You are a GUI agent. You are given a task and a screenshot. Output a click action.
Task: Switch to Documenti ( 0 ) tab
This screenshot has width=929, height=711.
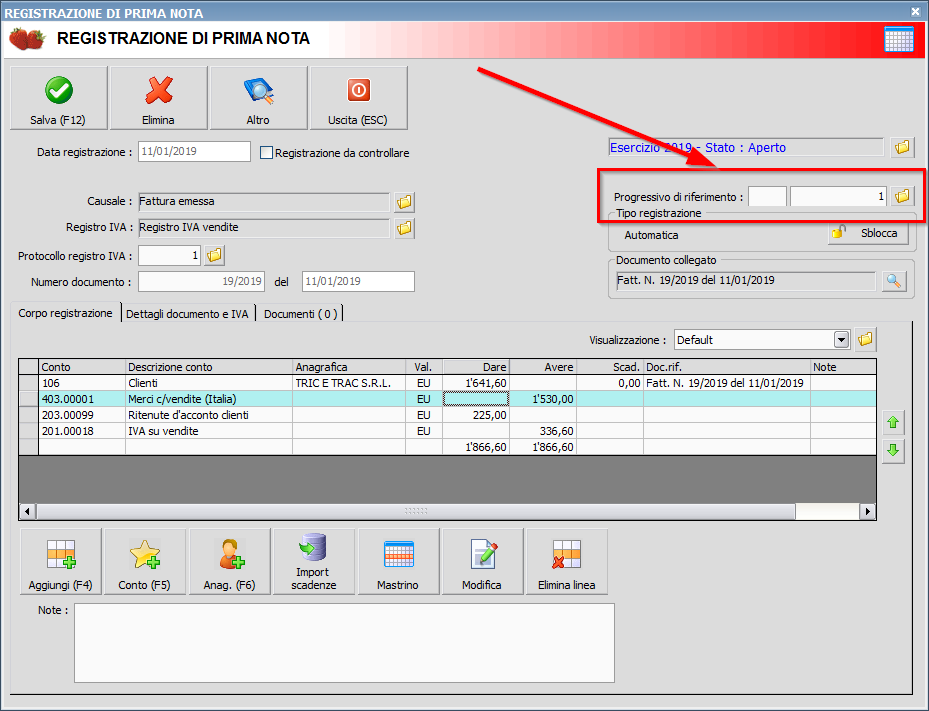coord(300,313)
